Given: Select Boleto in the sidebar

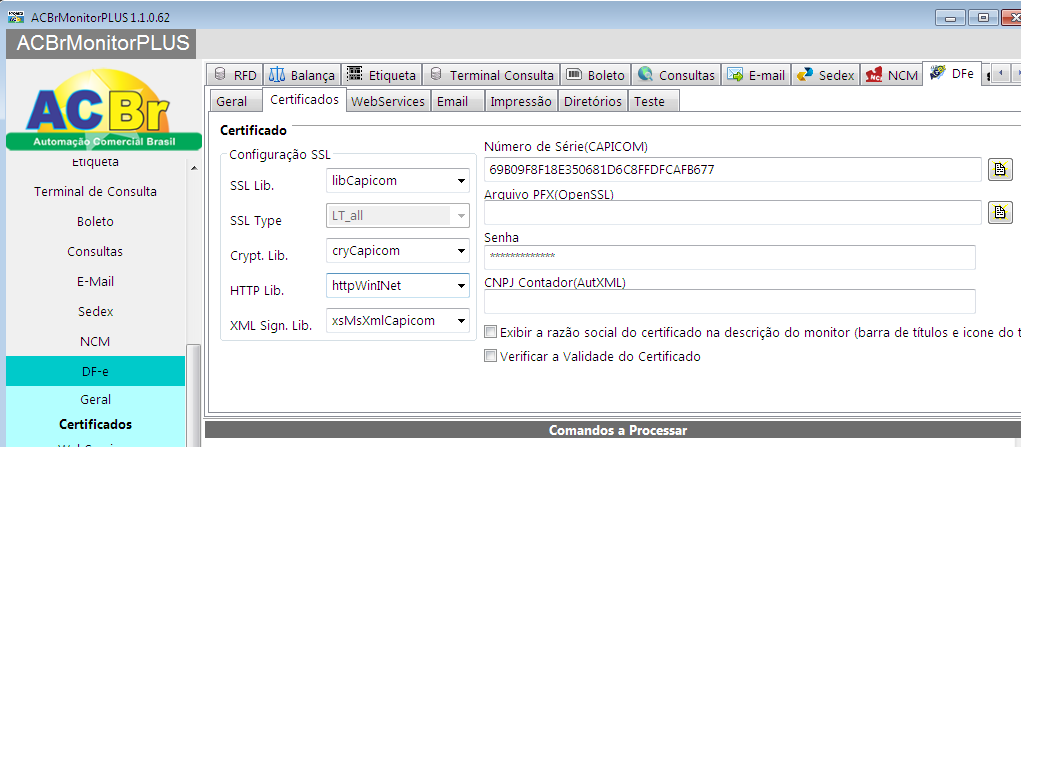Looking at the screenshot, I should [96, 222].
